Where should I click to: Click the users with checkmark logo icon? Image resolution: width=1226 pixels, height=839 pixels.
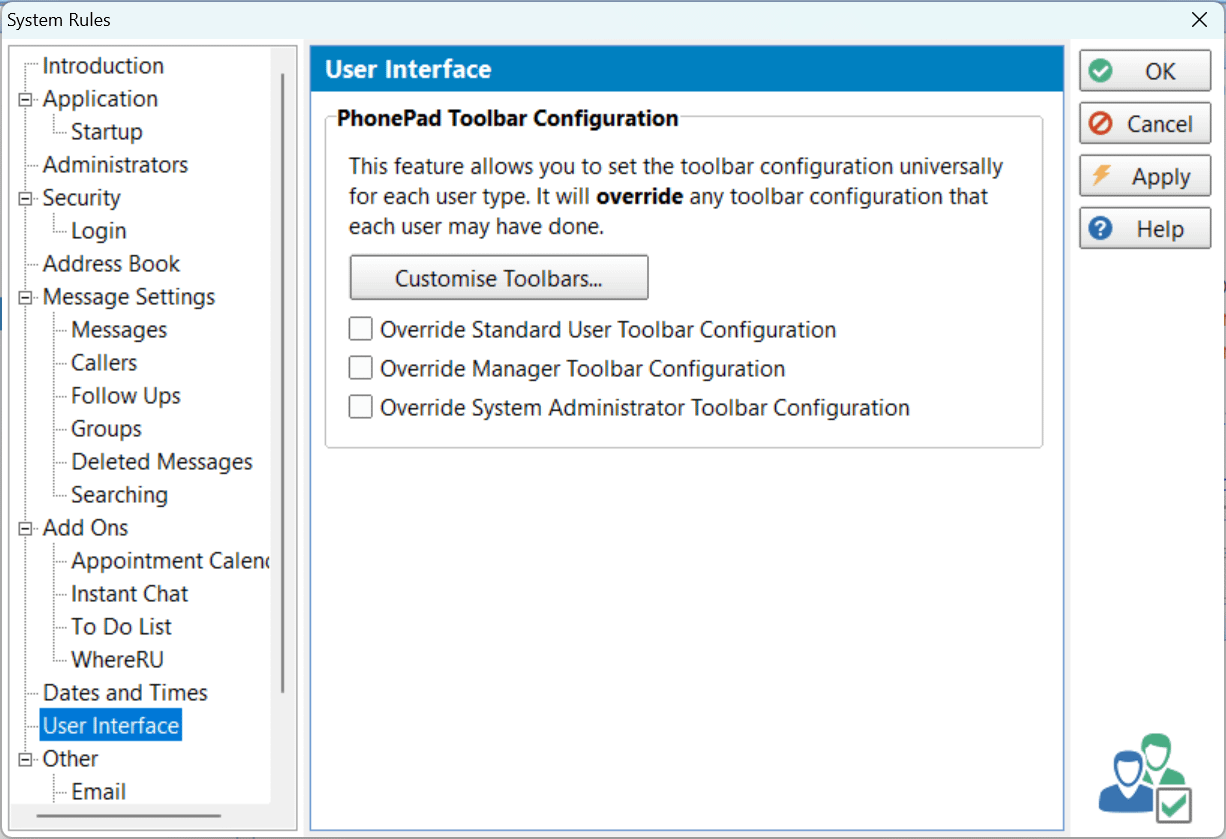coord(1146,778)
